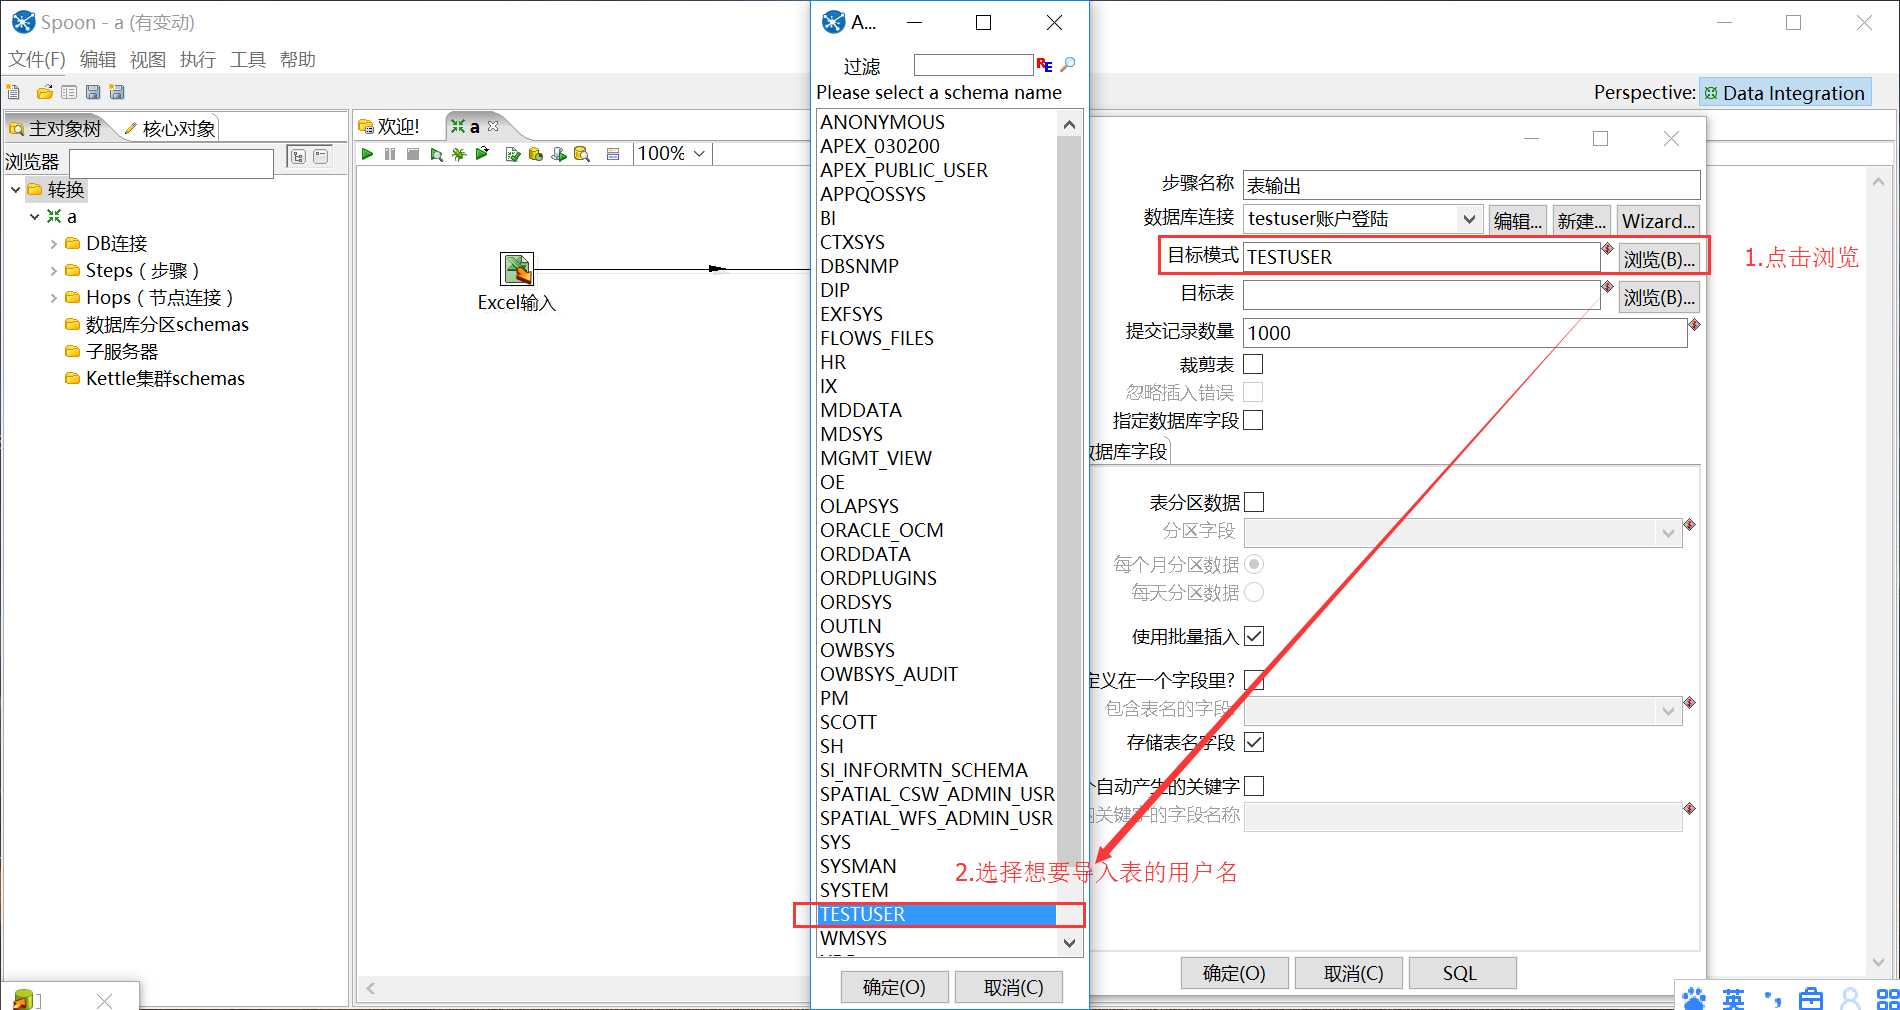The image size is (1900, 1010).
Task: Click the Baidu paw input method icon
Action: click(x=1694, y=998)
